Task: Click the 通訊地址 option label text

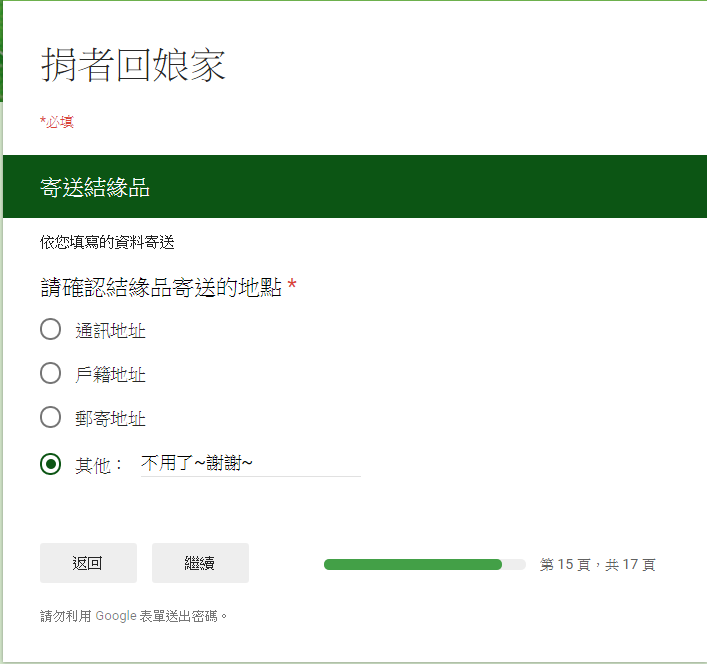Action: click(x=110, y=330)
